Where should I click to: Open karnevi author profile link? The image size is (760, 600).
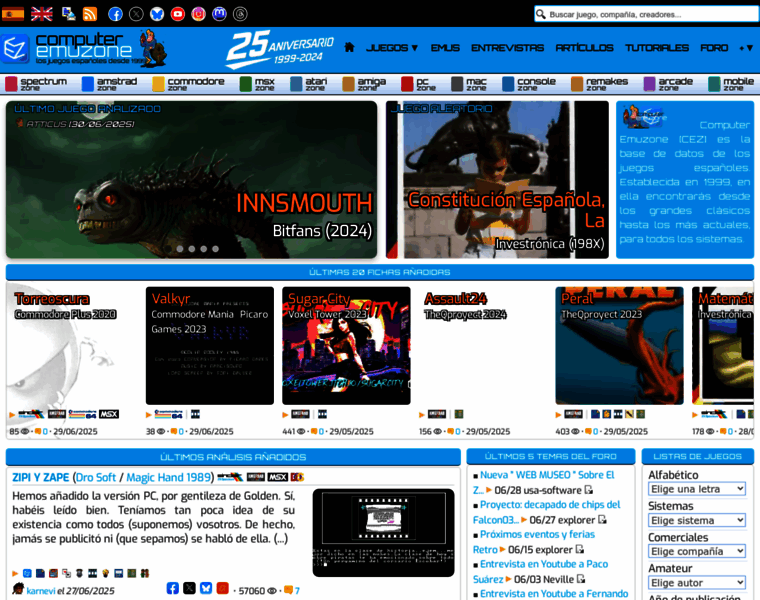tap(41, 591)
